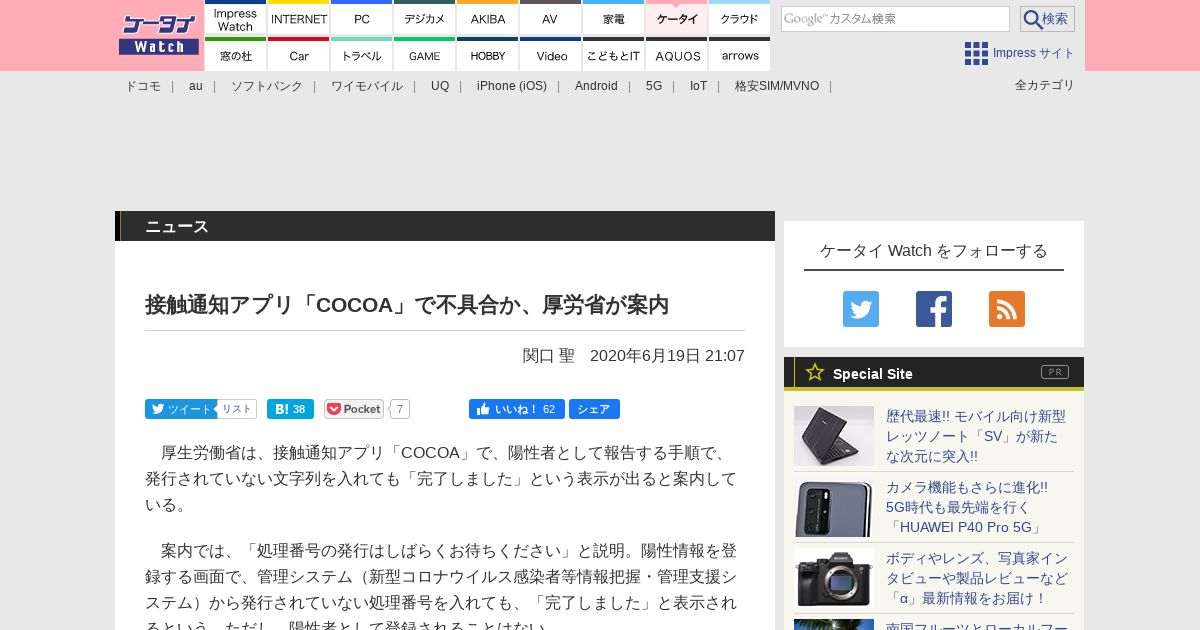Open the HOBBY Watch tab

click(488, 55)
